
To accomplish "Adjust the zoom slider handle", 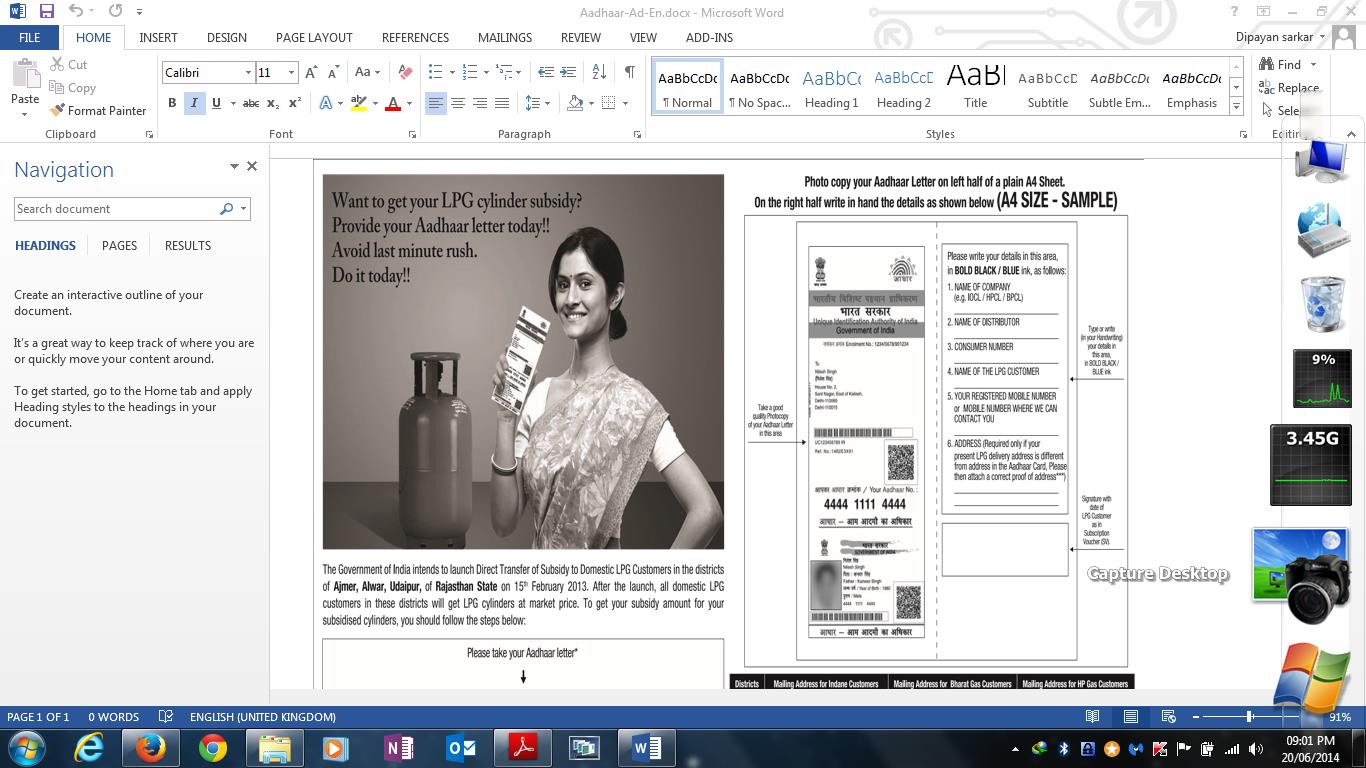I will pos(1249,716).
